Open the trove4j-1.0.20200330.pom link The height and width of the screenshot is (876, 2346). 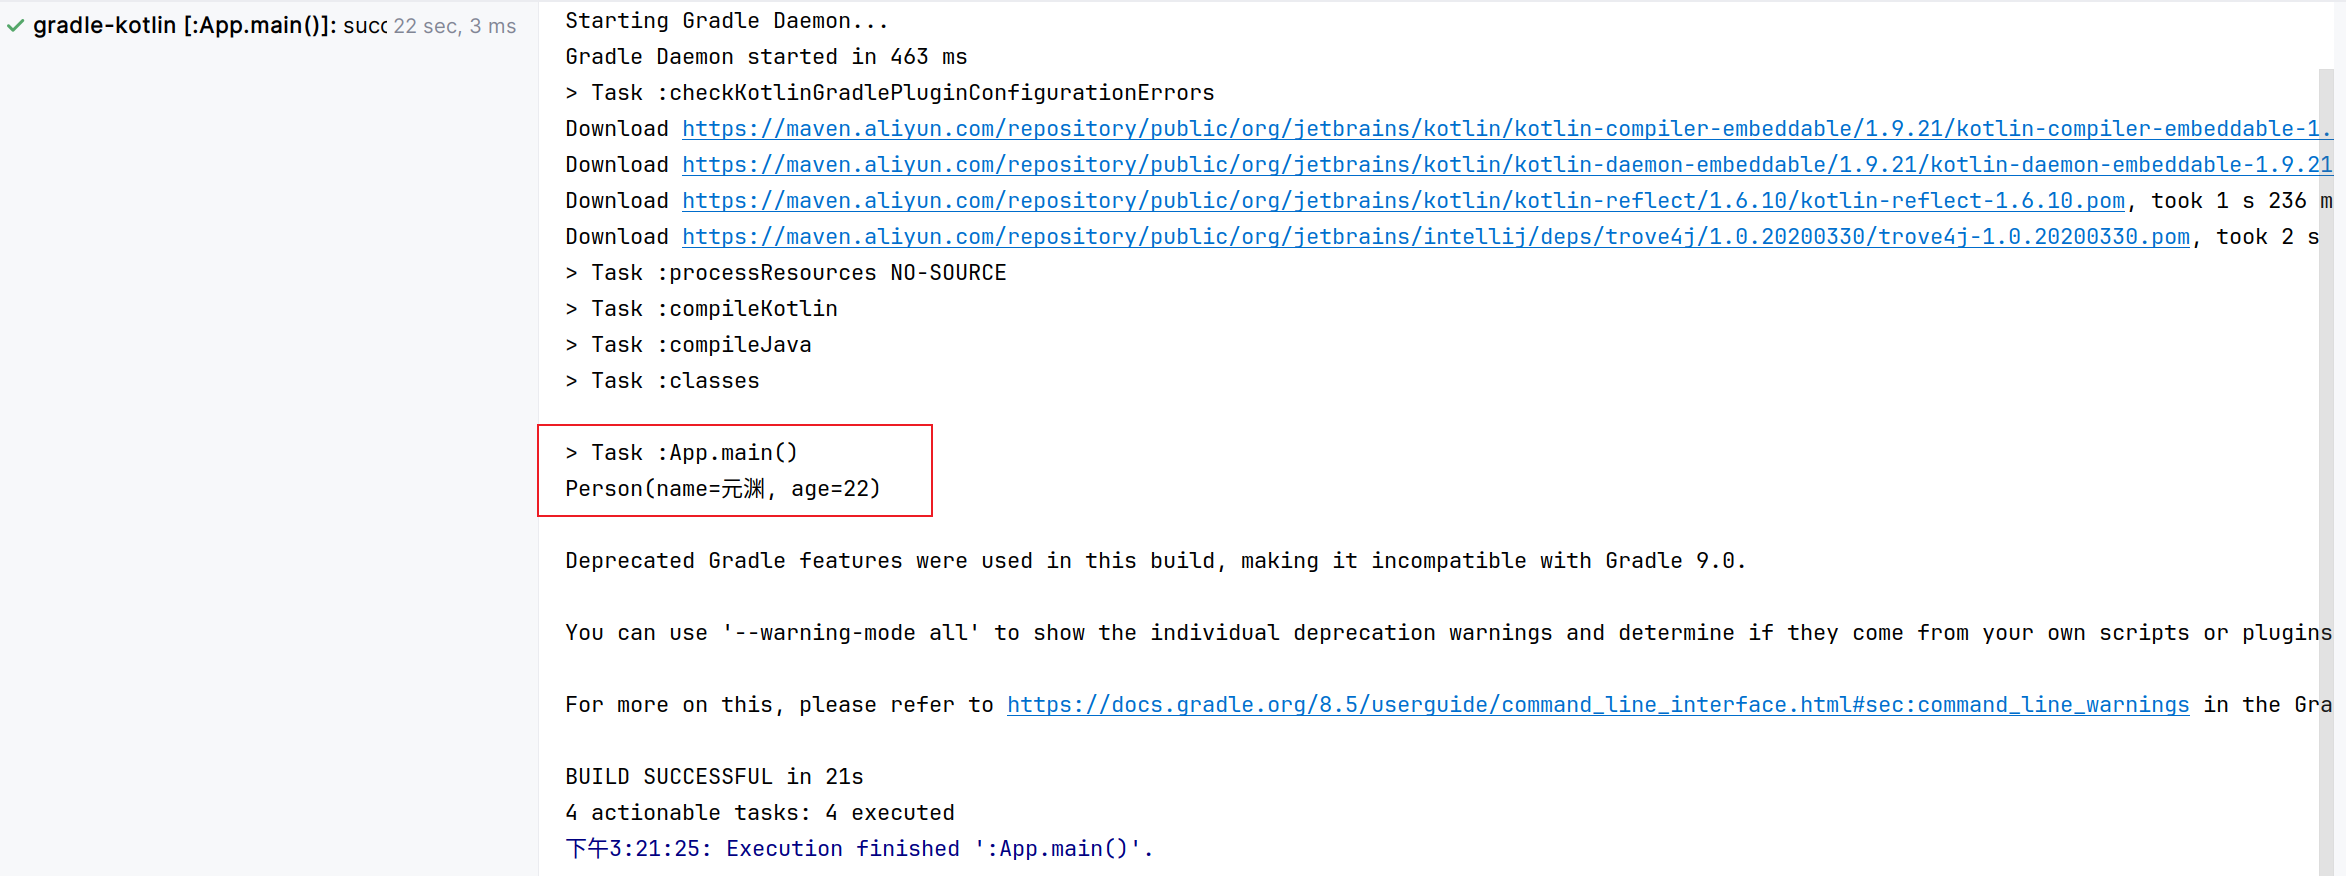click(x=1436, y=237)
